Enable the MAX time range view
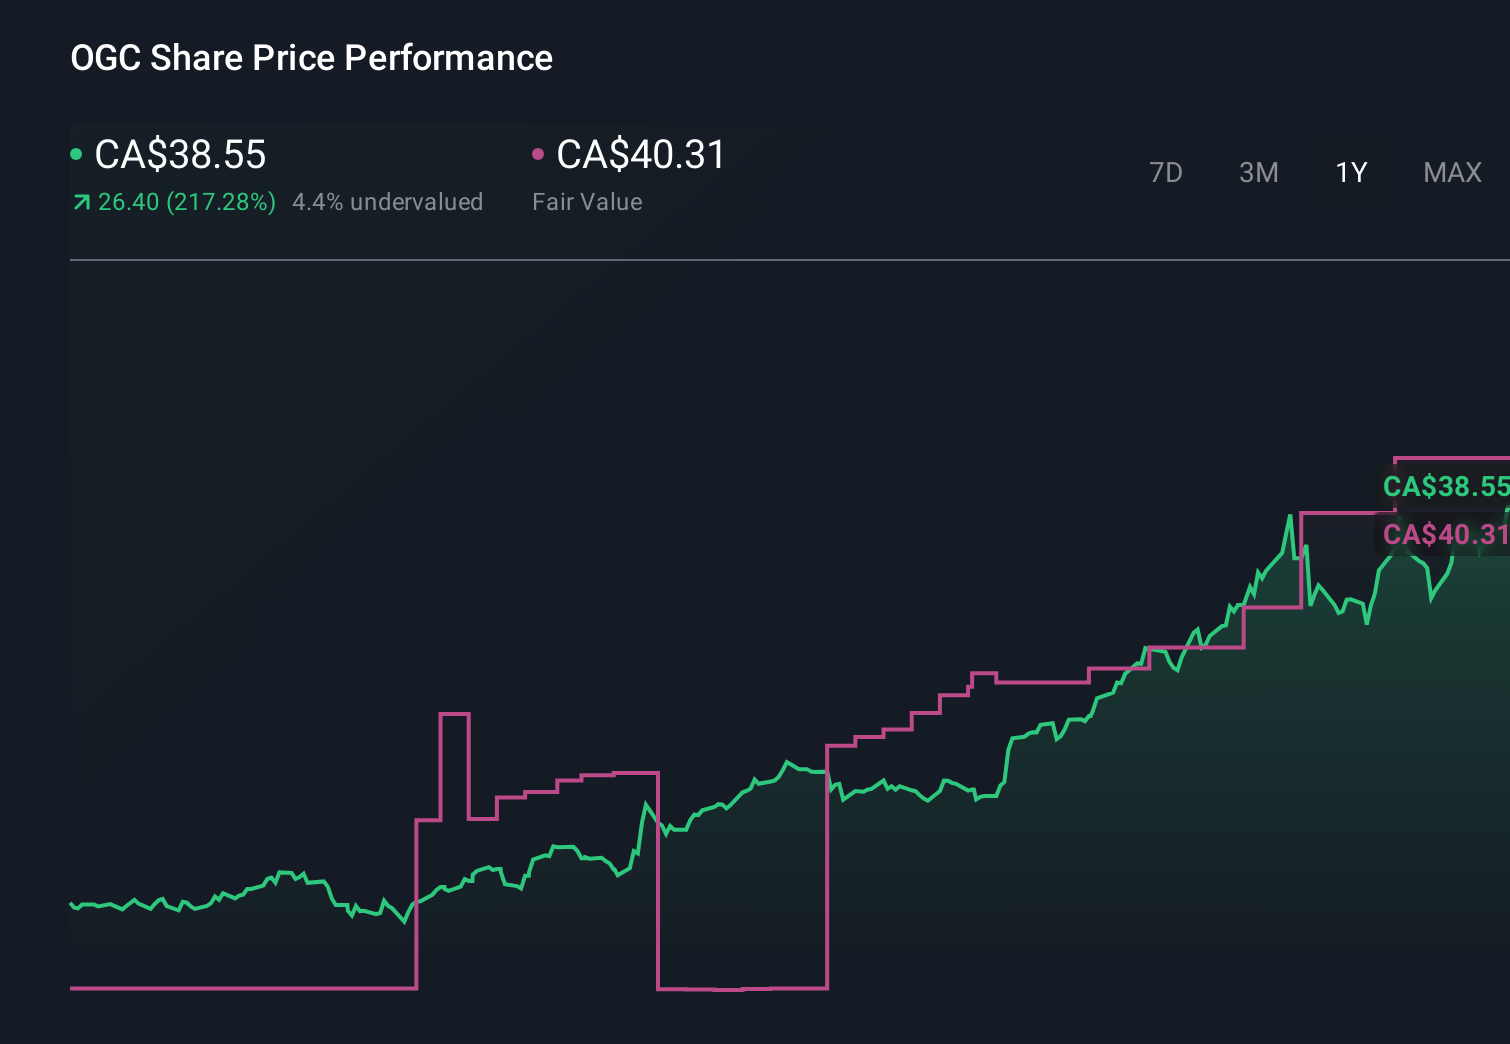The height and width of the screenshot is (1044, 1510). coord(1452,172)
